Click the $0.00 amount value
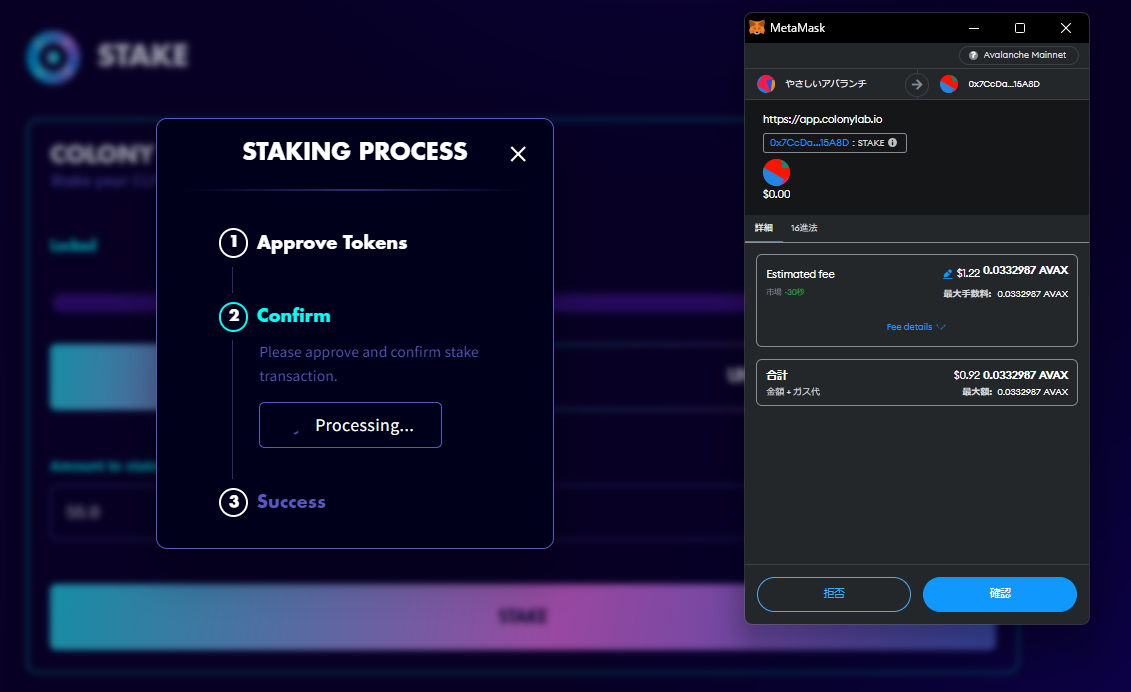The height and width of the screenshot is (692, 1131). point(776,194)
